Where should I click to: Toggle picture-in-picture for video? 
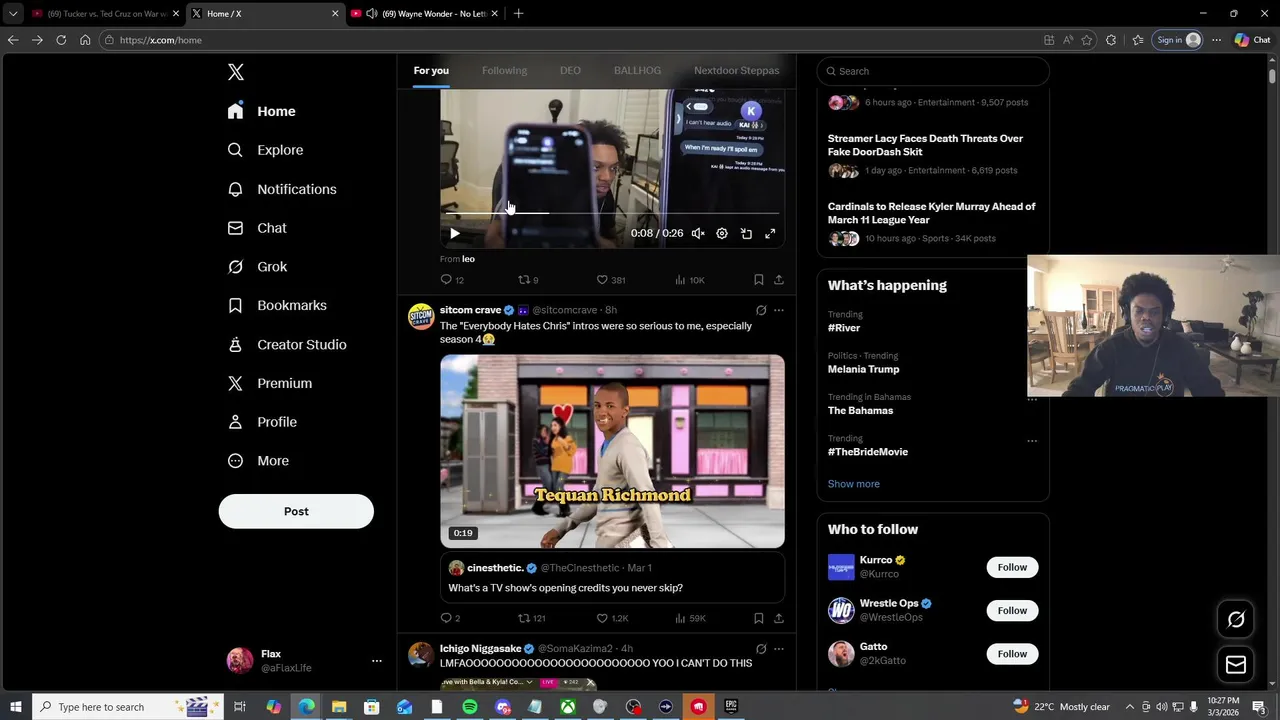pos(746,233)
